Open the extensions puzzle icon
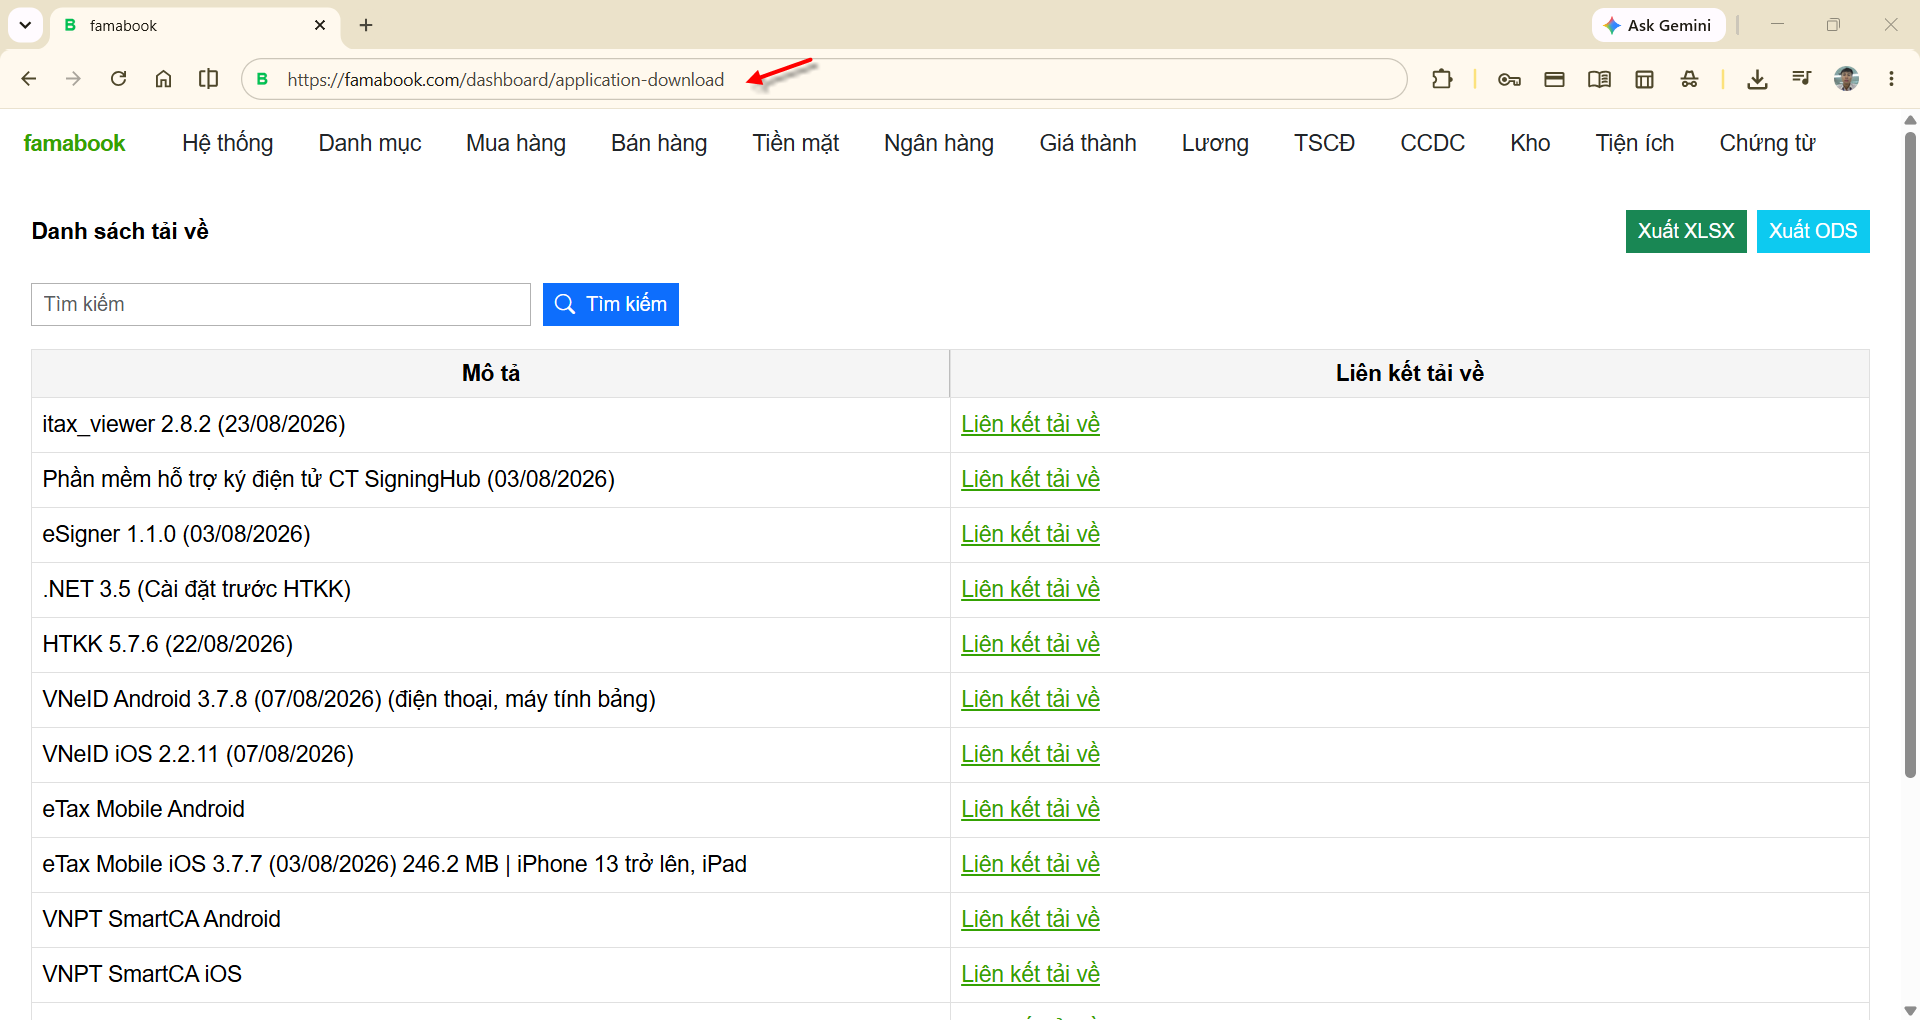 coord(1442,79)
